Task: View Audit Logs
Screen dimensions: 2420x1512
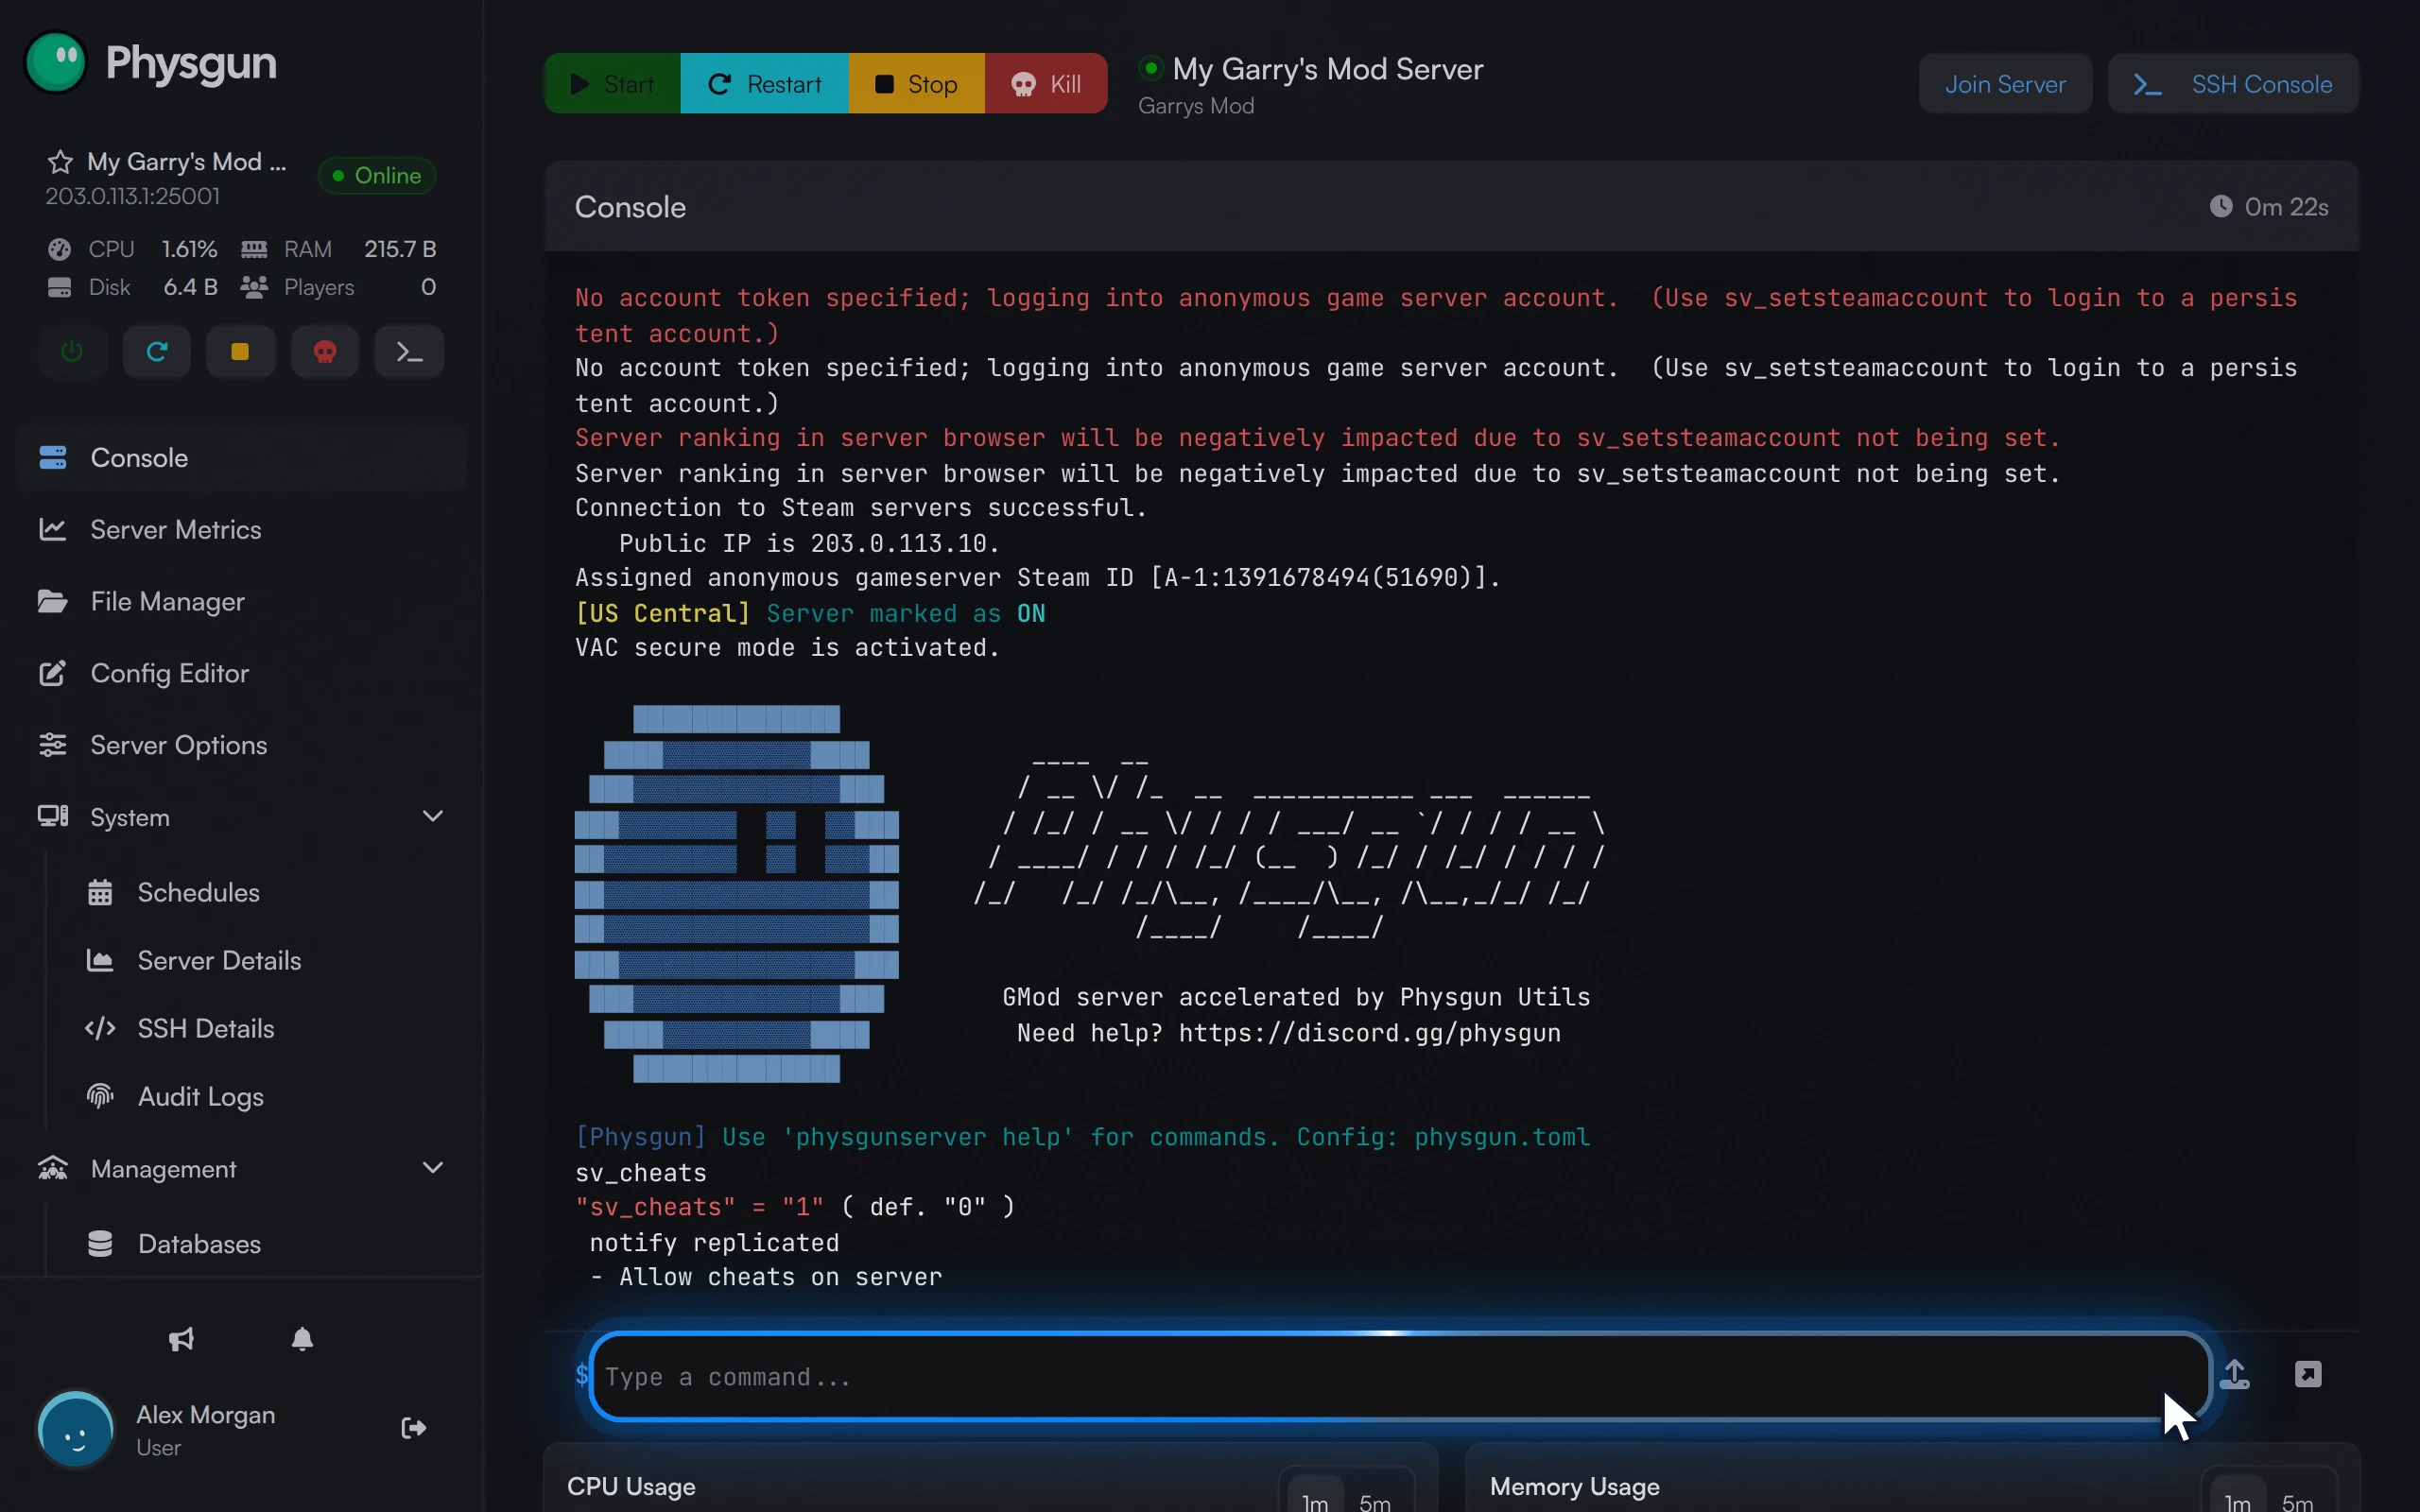Action: coord(265,1097)
